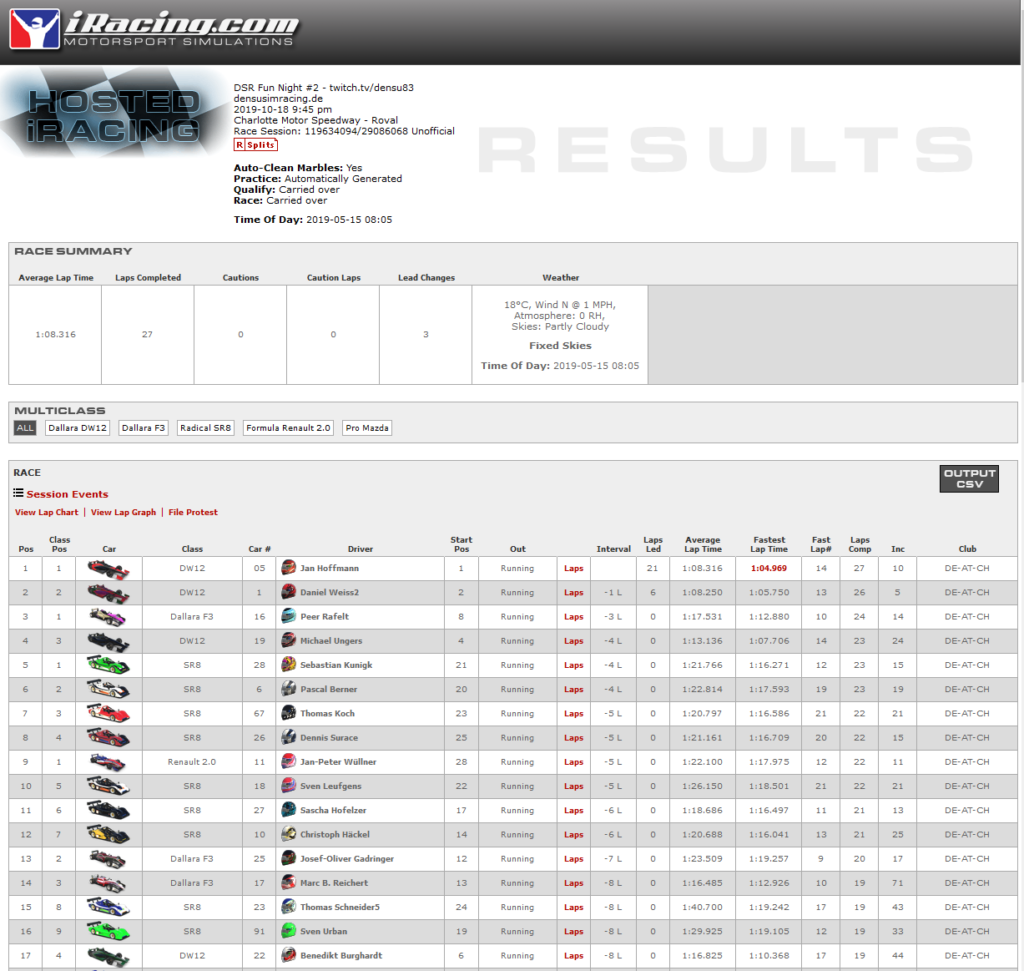Click the Inc column header
Screen dimensions: 1024x971
[x=898, y=549]
